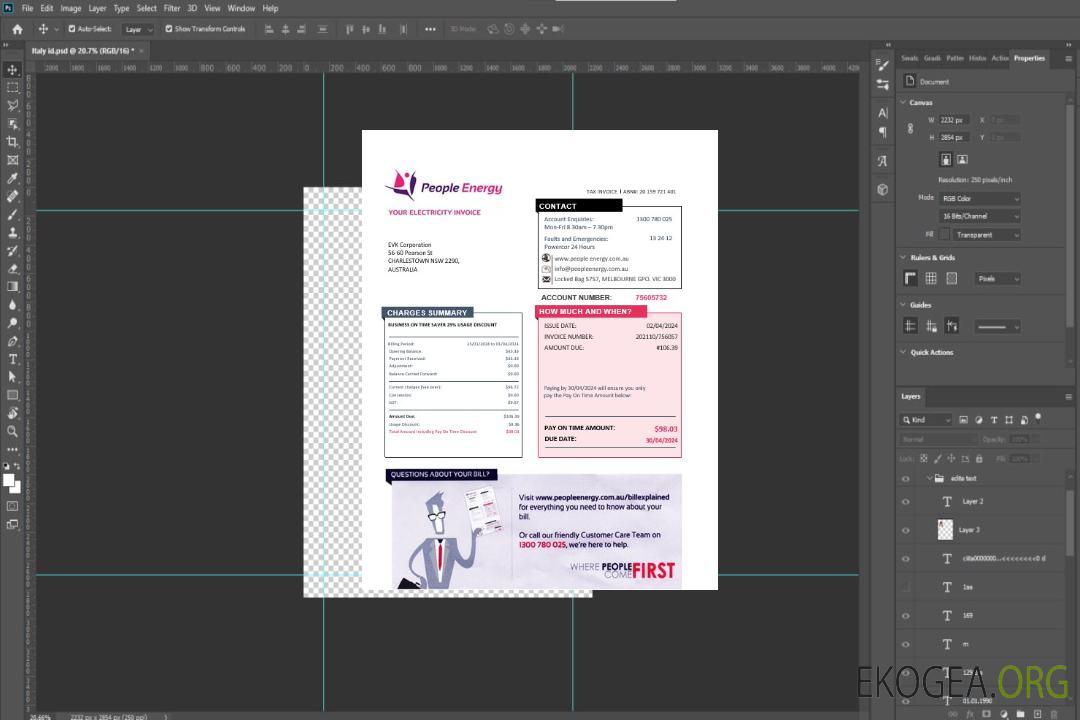Pick the Horizontal Type tool
This screenshot has height=720, width=1080.
[x=13, y=359]
